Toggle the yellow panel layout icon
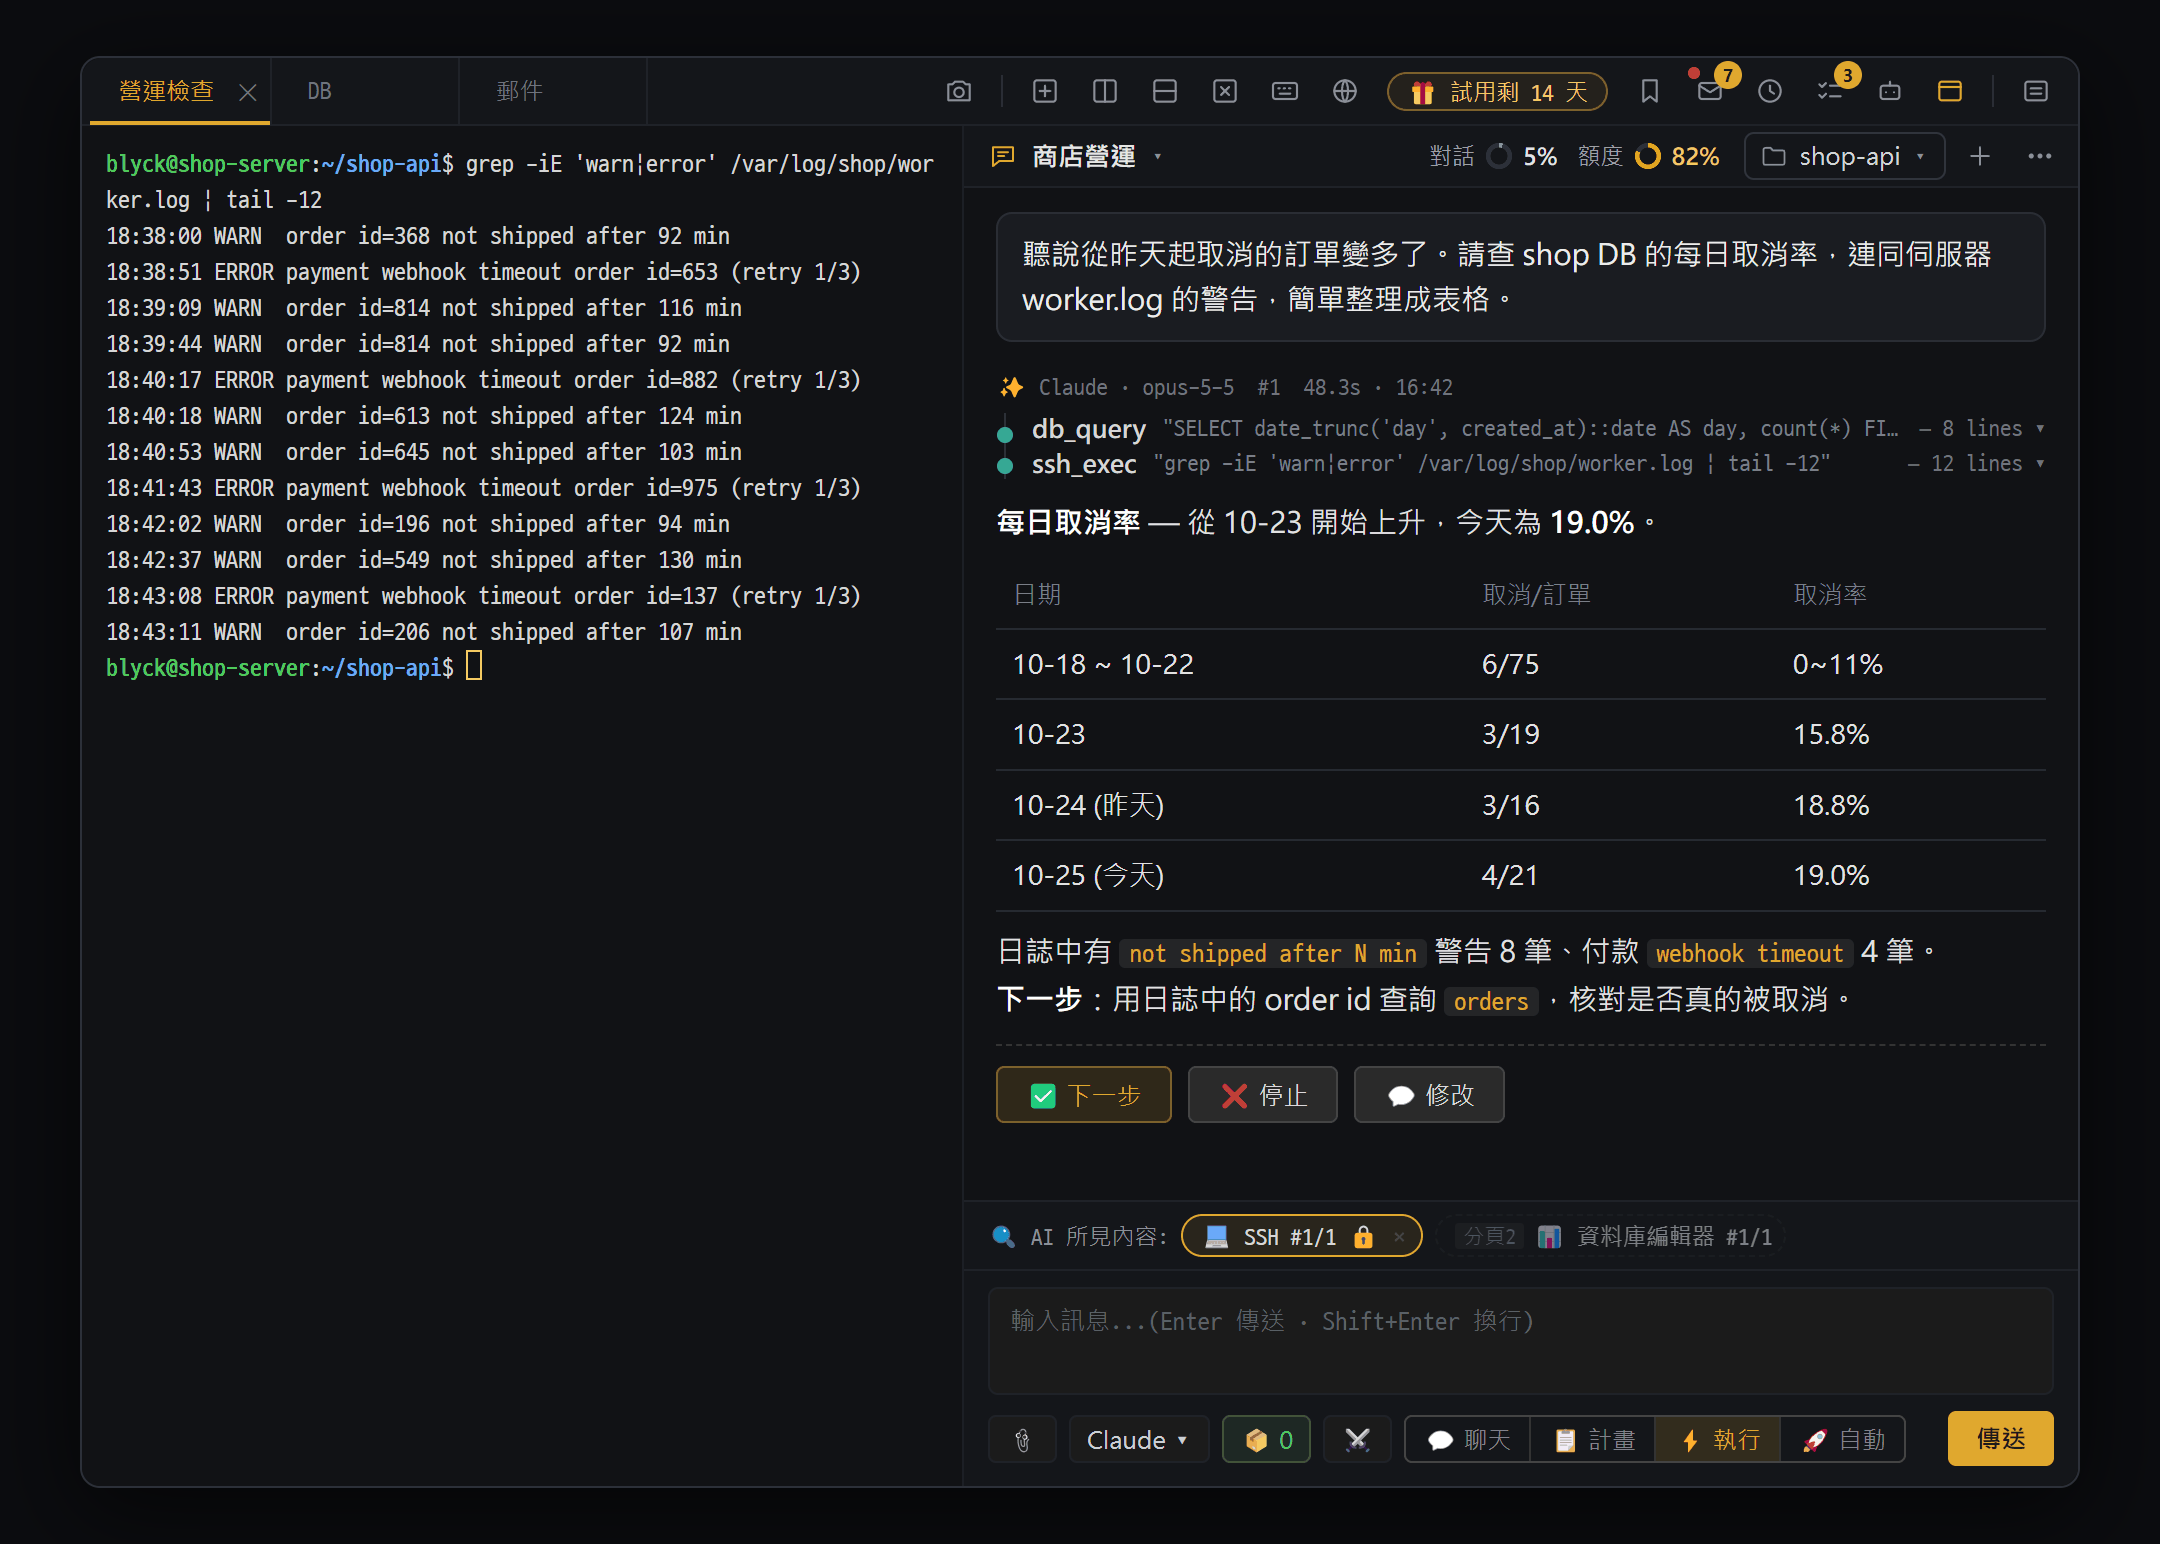Screen dimensions: 2160x1544 point(1949,91)
